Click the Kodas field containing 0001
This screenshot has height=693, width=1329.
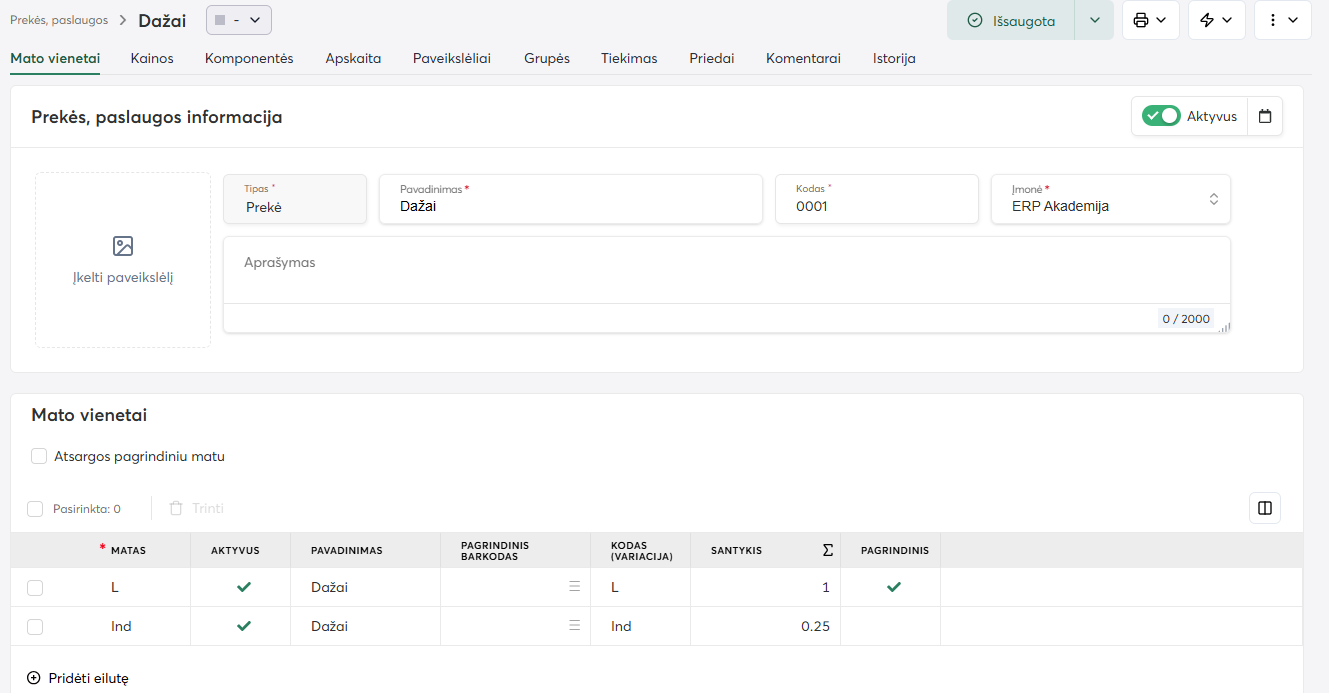(x=877, y=199)
